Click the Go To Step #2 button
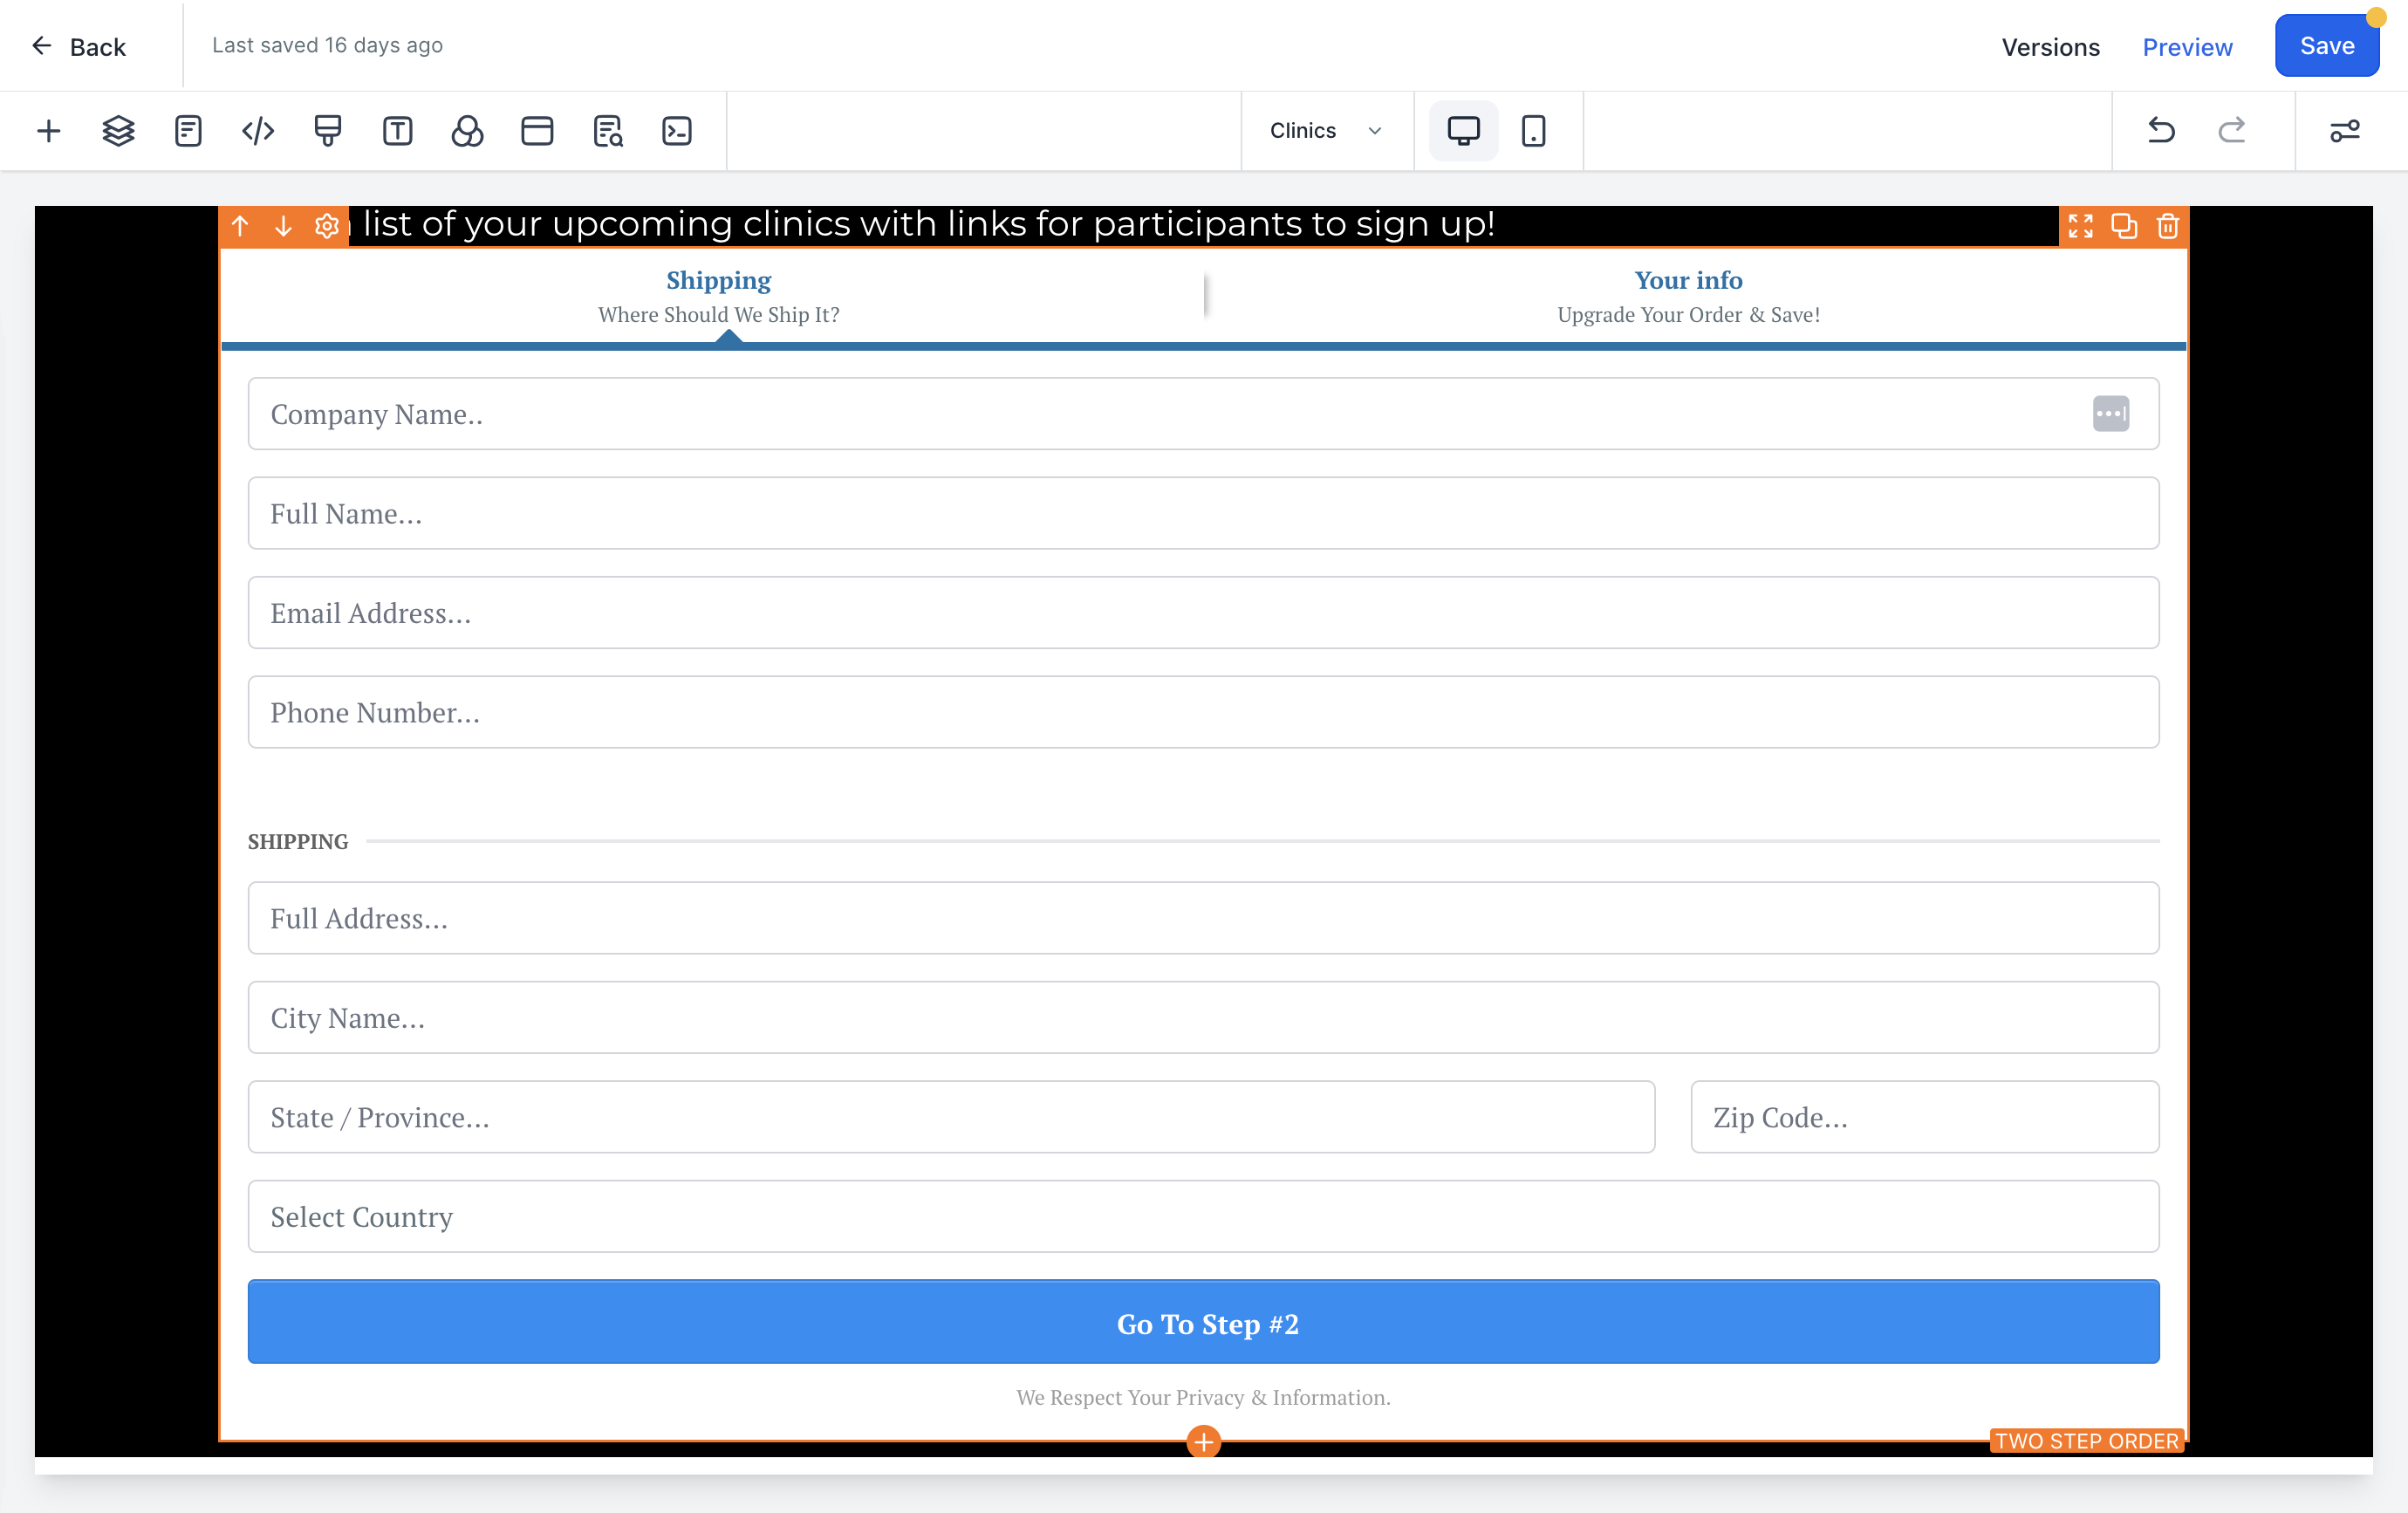The width and height of the screenshot is (2408, 1513). tap(1203, 1322)
